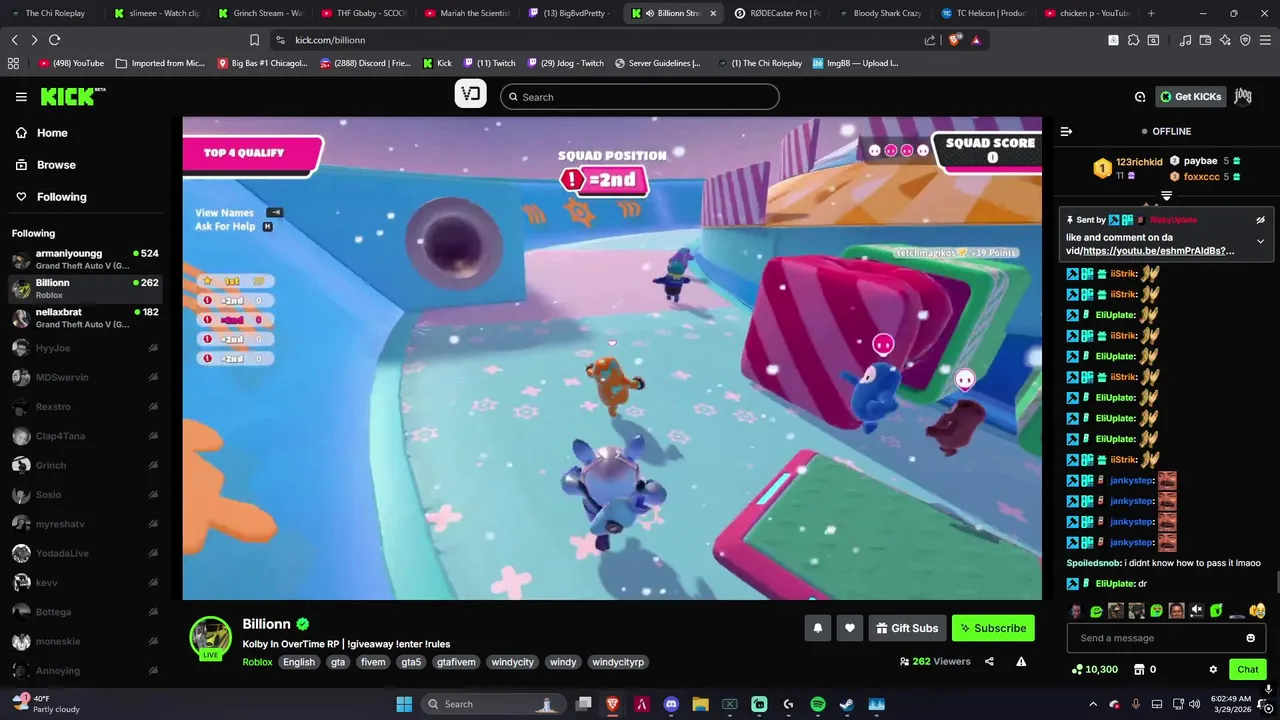Open the profile avatar menu
This screenshot has width=1280, height=720.
click(1243, 97)
